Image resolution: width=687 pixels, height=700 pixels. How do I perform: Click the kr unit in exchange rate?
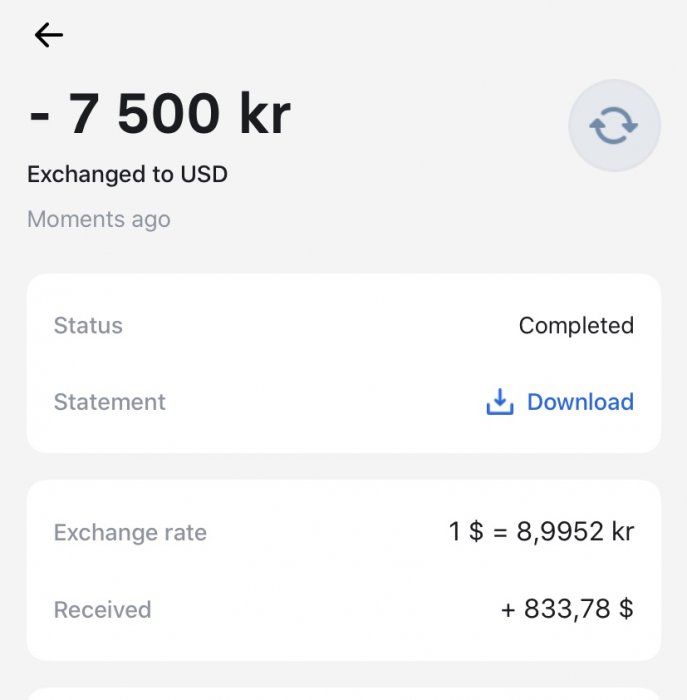point(622,533)
